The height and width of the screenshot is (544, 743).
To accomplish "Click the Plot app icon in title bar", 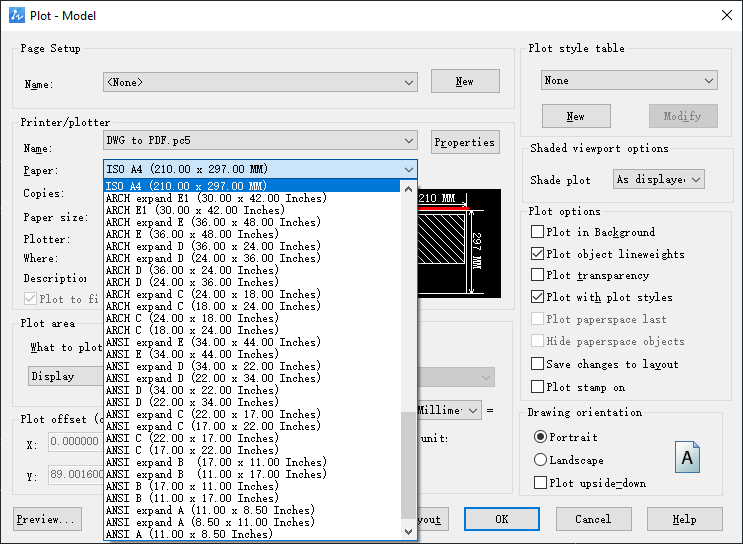I will [17, 15].
